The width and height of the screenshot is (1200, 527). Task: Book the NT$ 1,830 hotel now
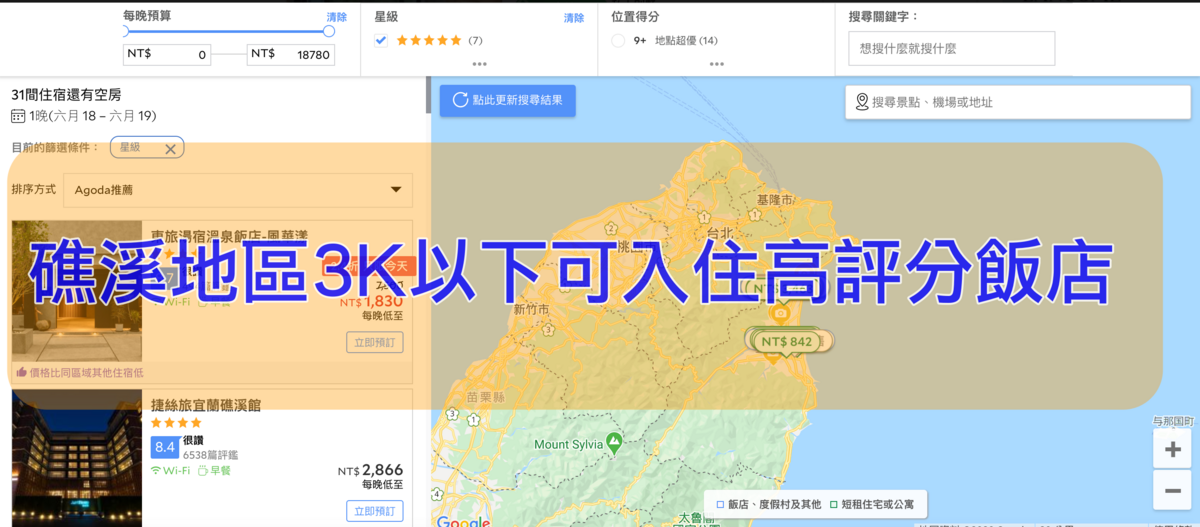point(375,343)
